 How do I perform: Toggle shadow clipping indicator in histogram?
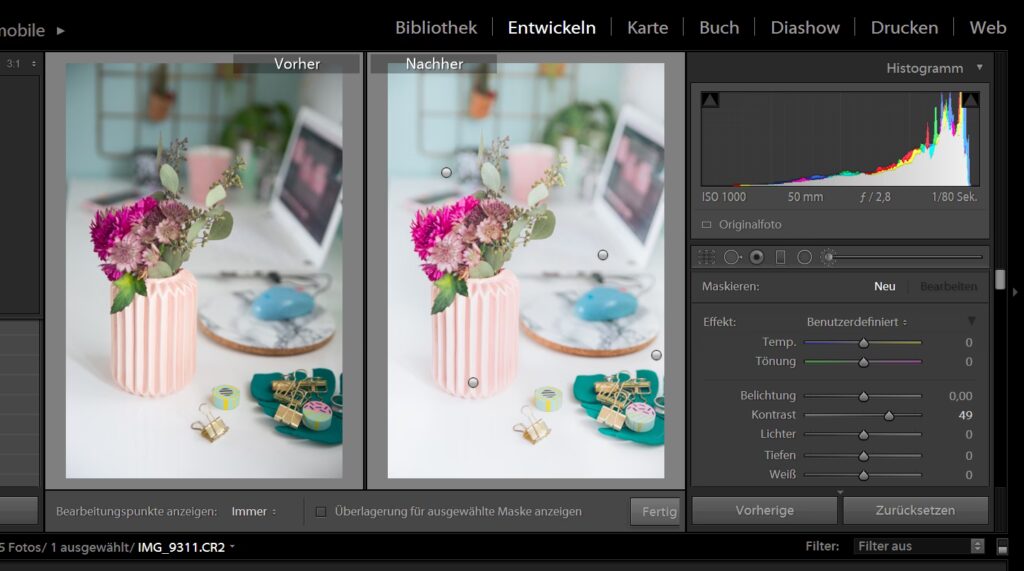pos(710,100)
